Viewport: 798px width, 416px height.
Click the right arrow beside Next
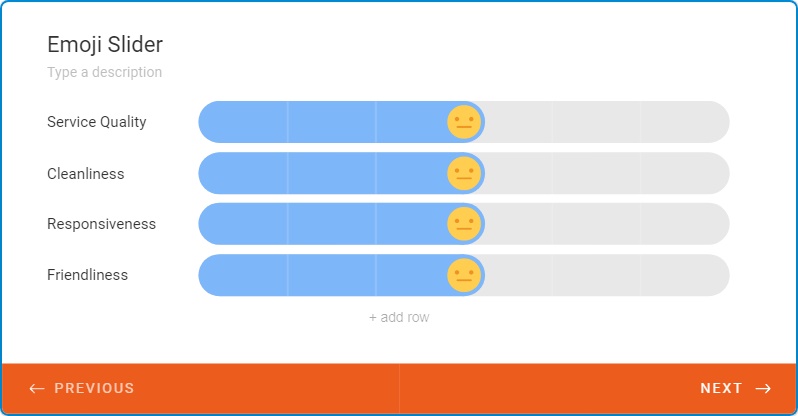coord(763,389)
